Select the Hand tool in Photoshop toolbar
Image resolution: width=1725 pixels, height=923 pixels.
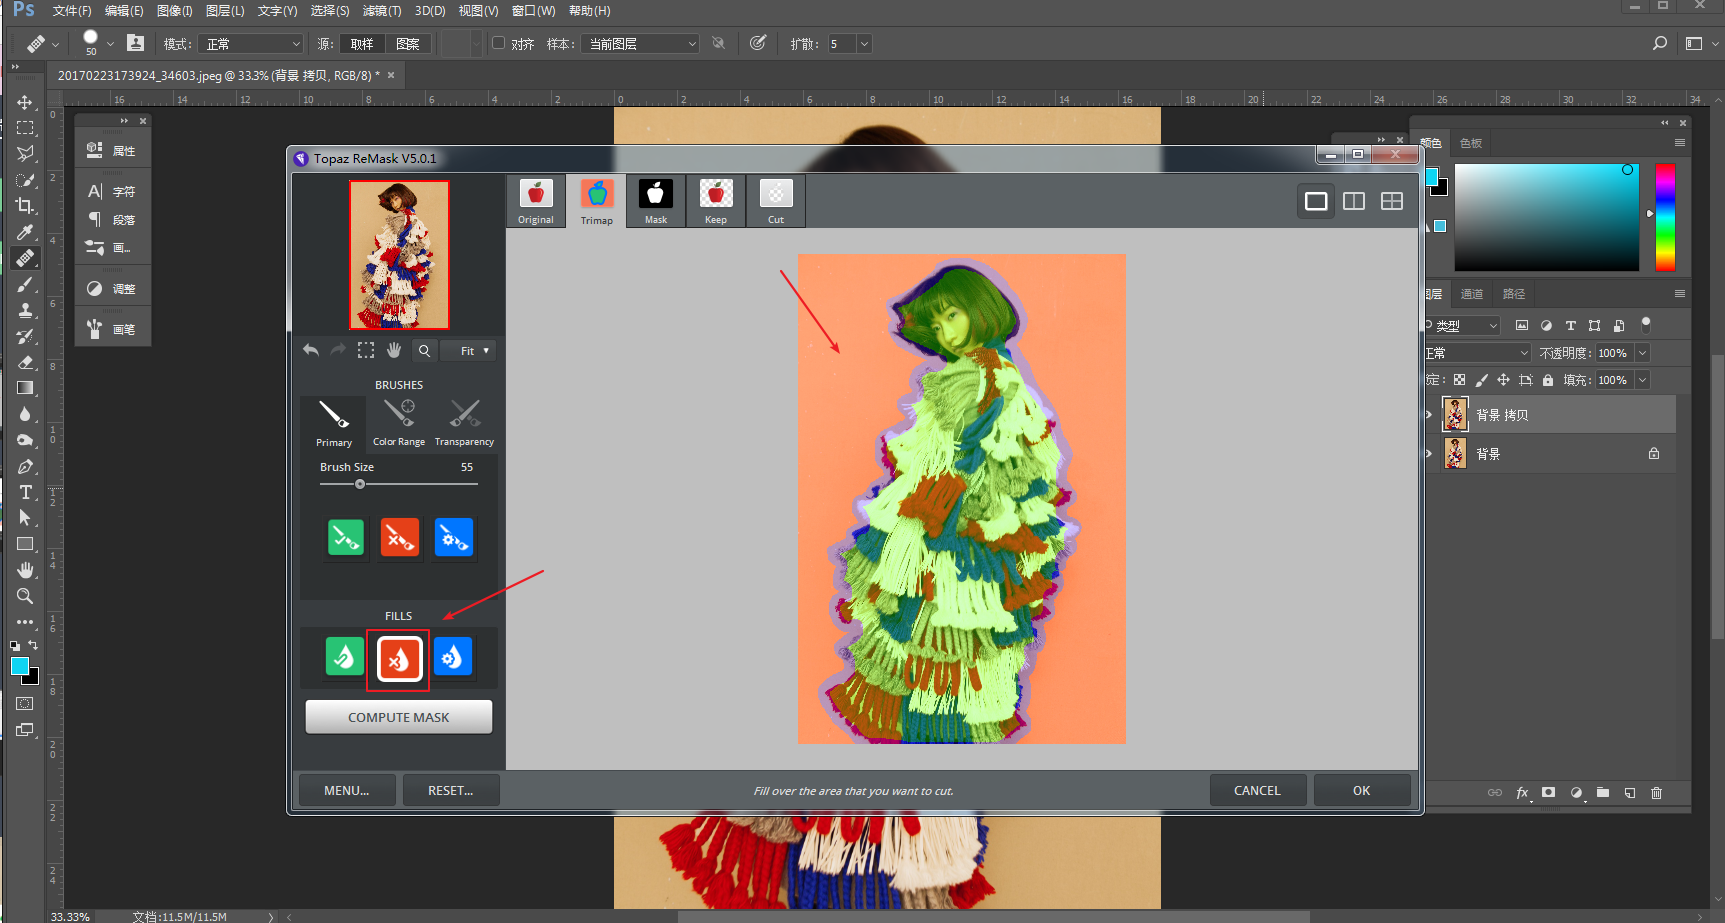coord(25,570)
